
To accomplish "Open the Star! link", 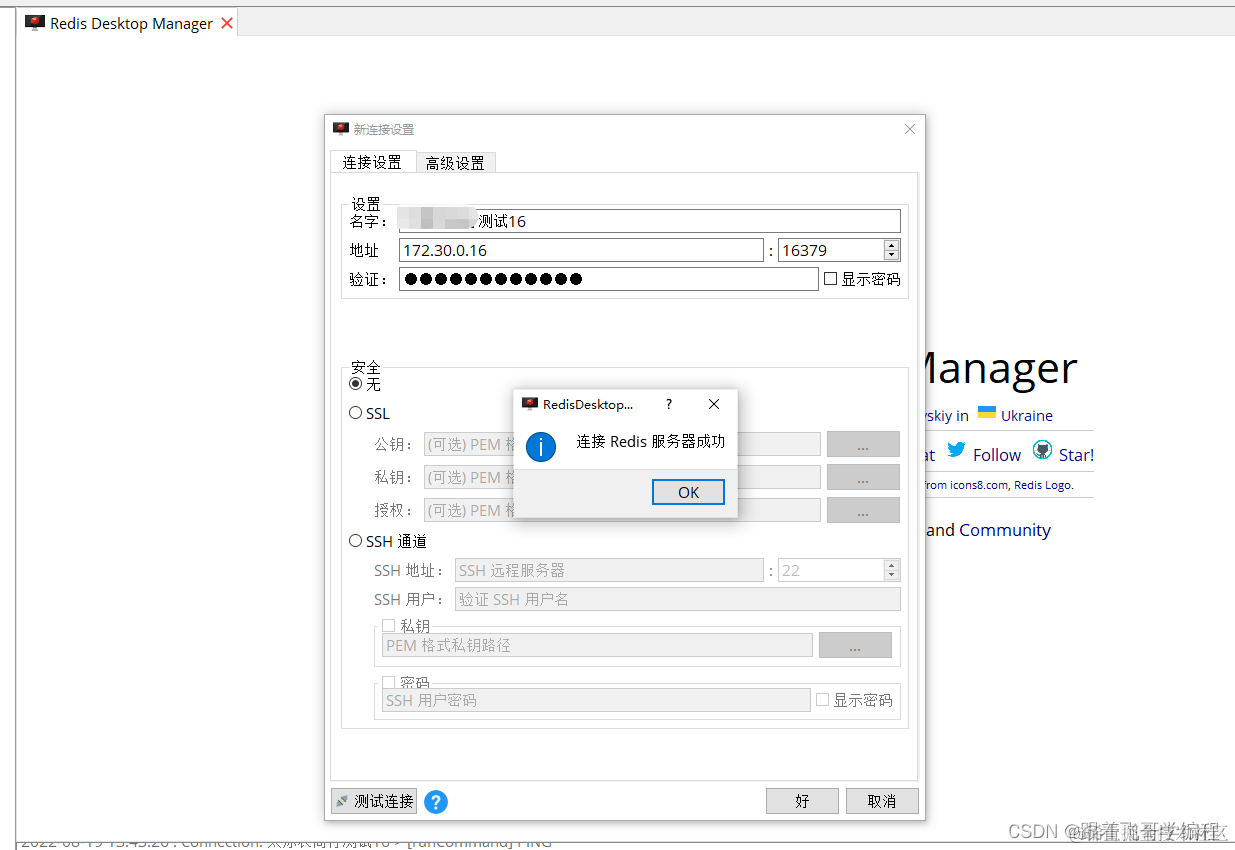I will pos(1076,455).
